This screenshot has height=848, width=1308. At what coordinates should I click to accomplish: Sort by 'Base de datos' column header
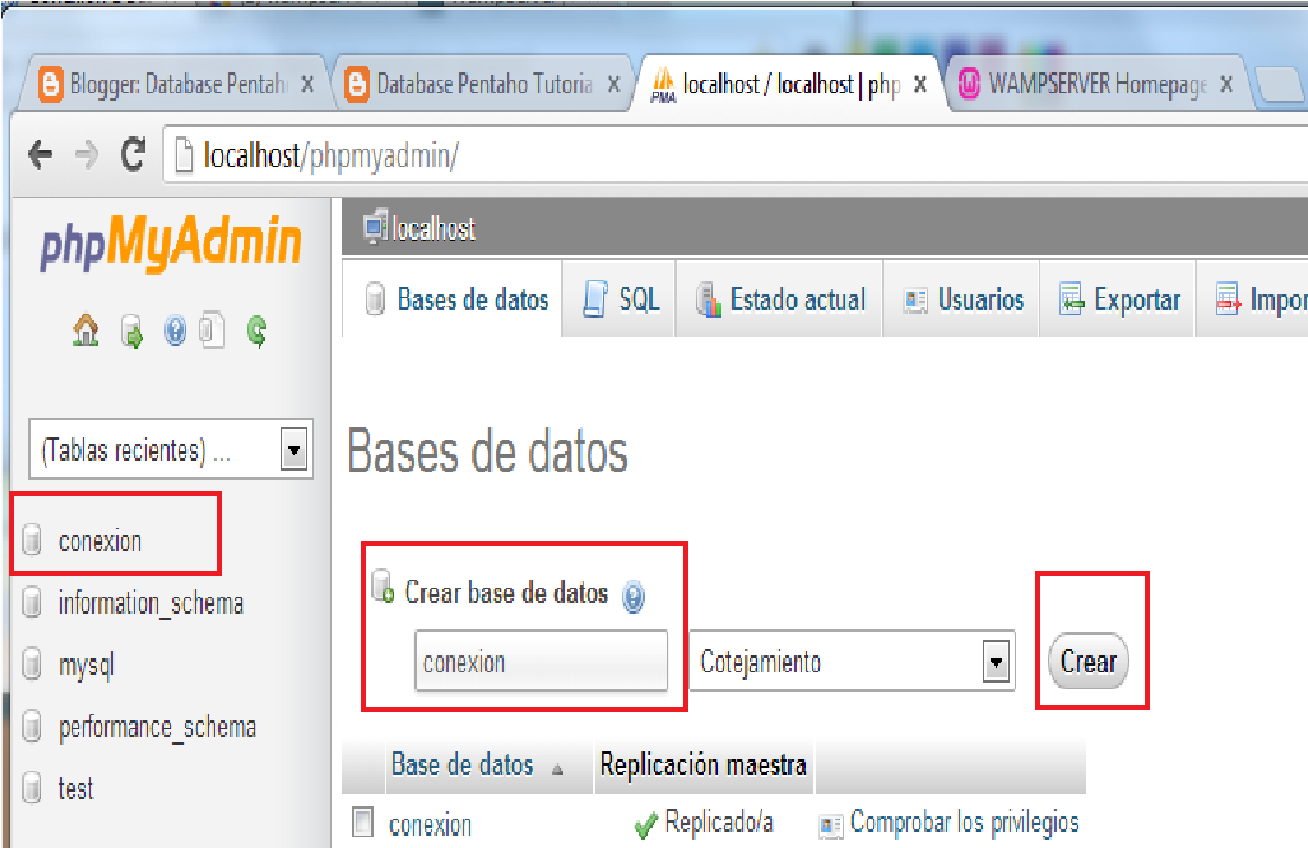[x=463, y=765]
